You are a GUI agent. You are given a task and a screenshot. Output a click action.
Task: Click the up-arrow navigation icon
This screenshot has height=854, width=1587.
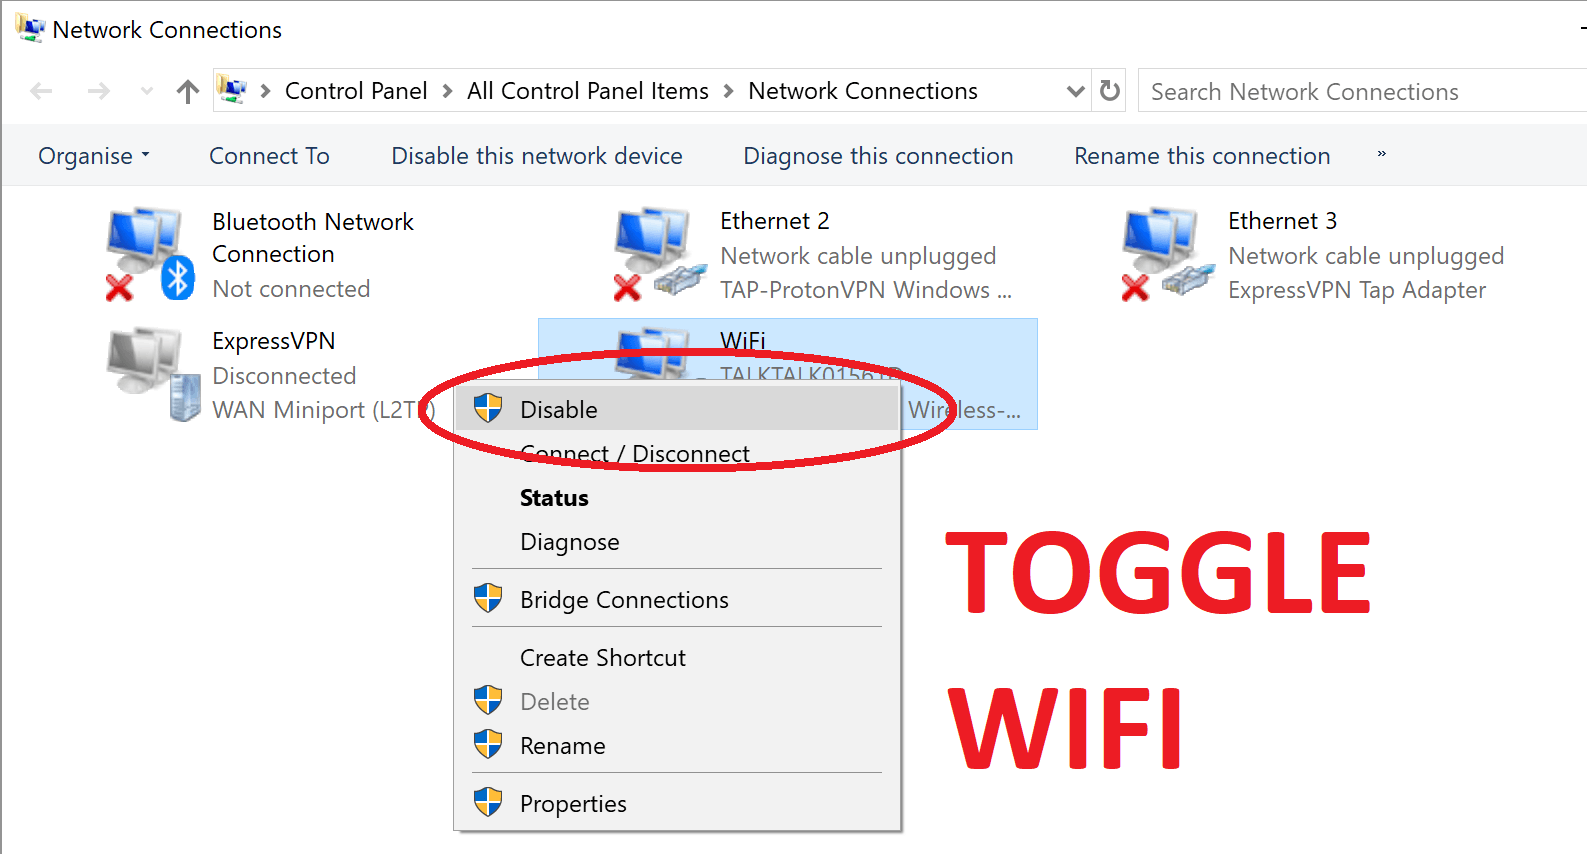tap(187, 92)
